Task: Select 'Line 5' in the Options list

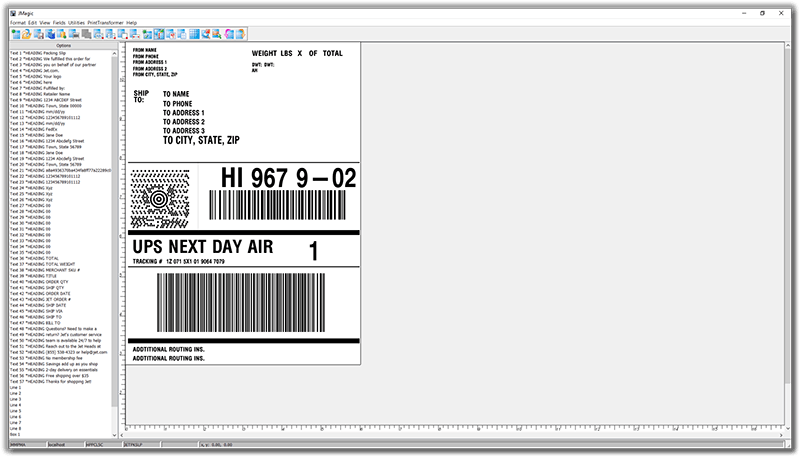Action: tap(60, 411)
